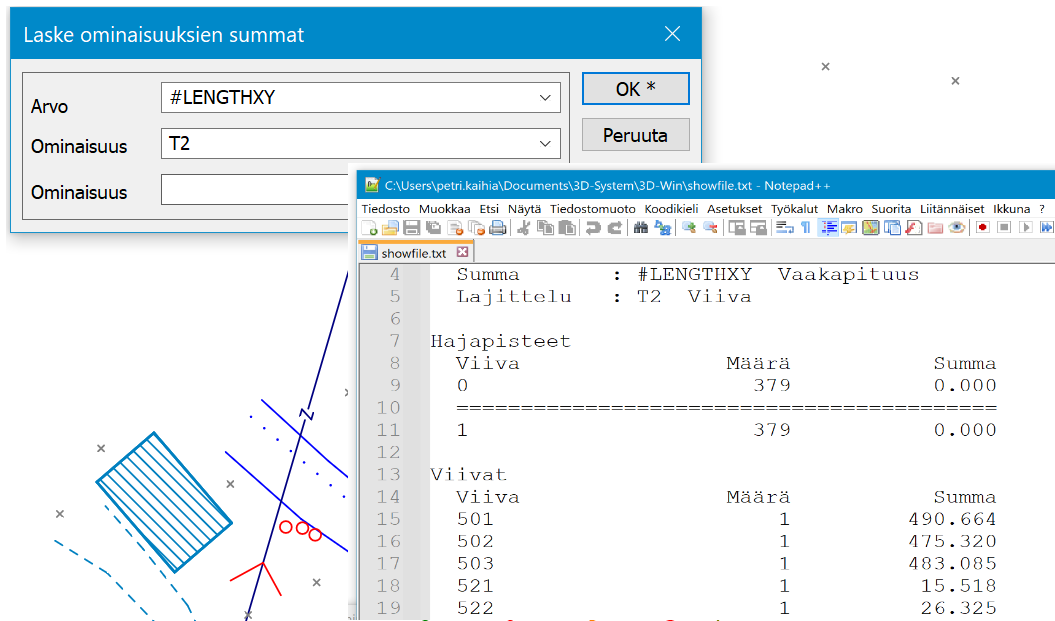Expand the Ominaisuus T2 dropdown

545,144
